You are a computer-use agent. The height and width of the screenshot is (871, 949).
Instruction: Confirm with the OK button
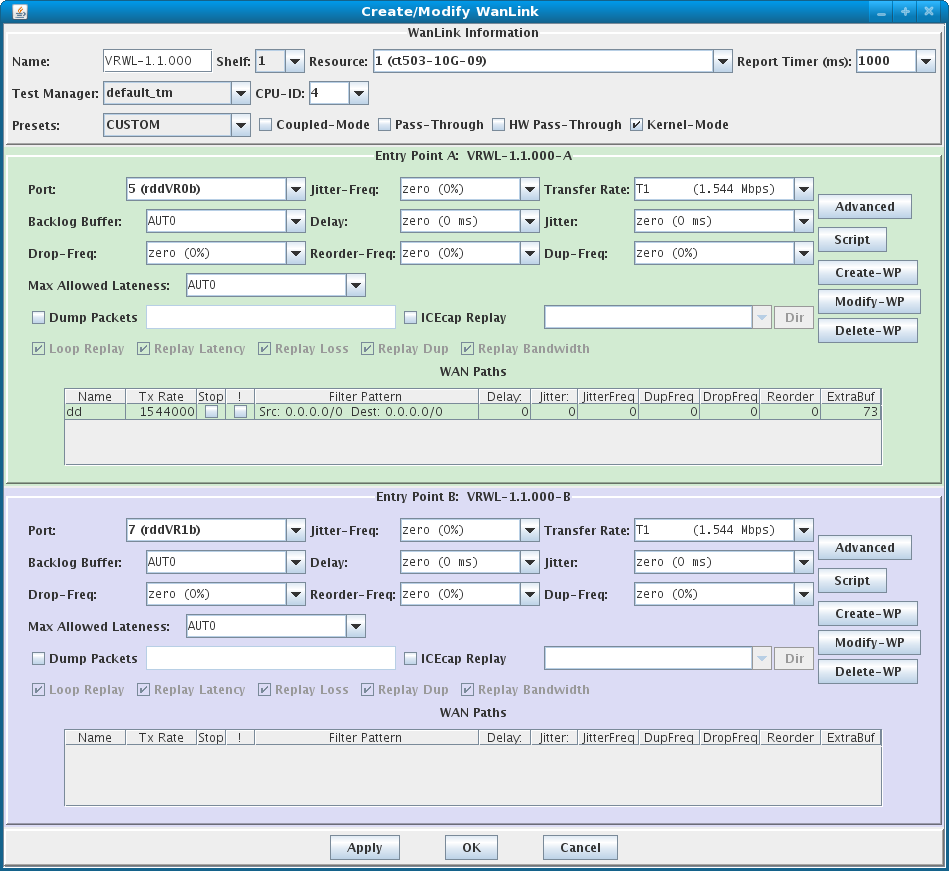[x=471, y=847]
